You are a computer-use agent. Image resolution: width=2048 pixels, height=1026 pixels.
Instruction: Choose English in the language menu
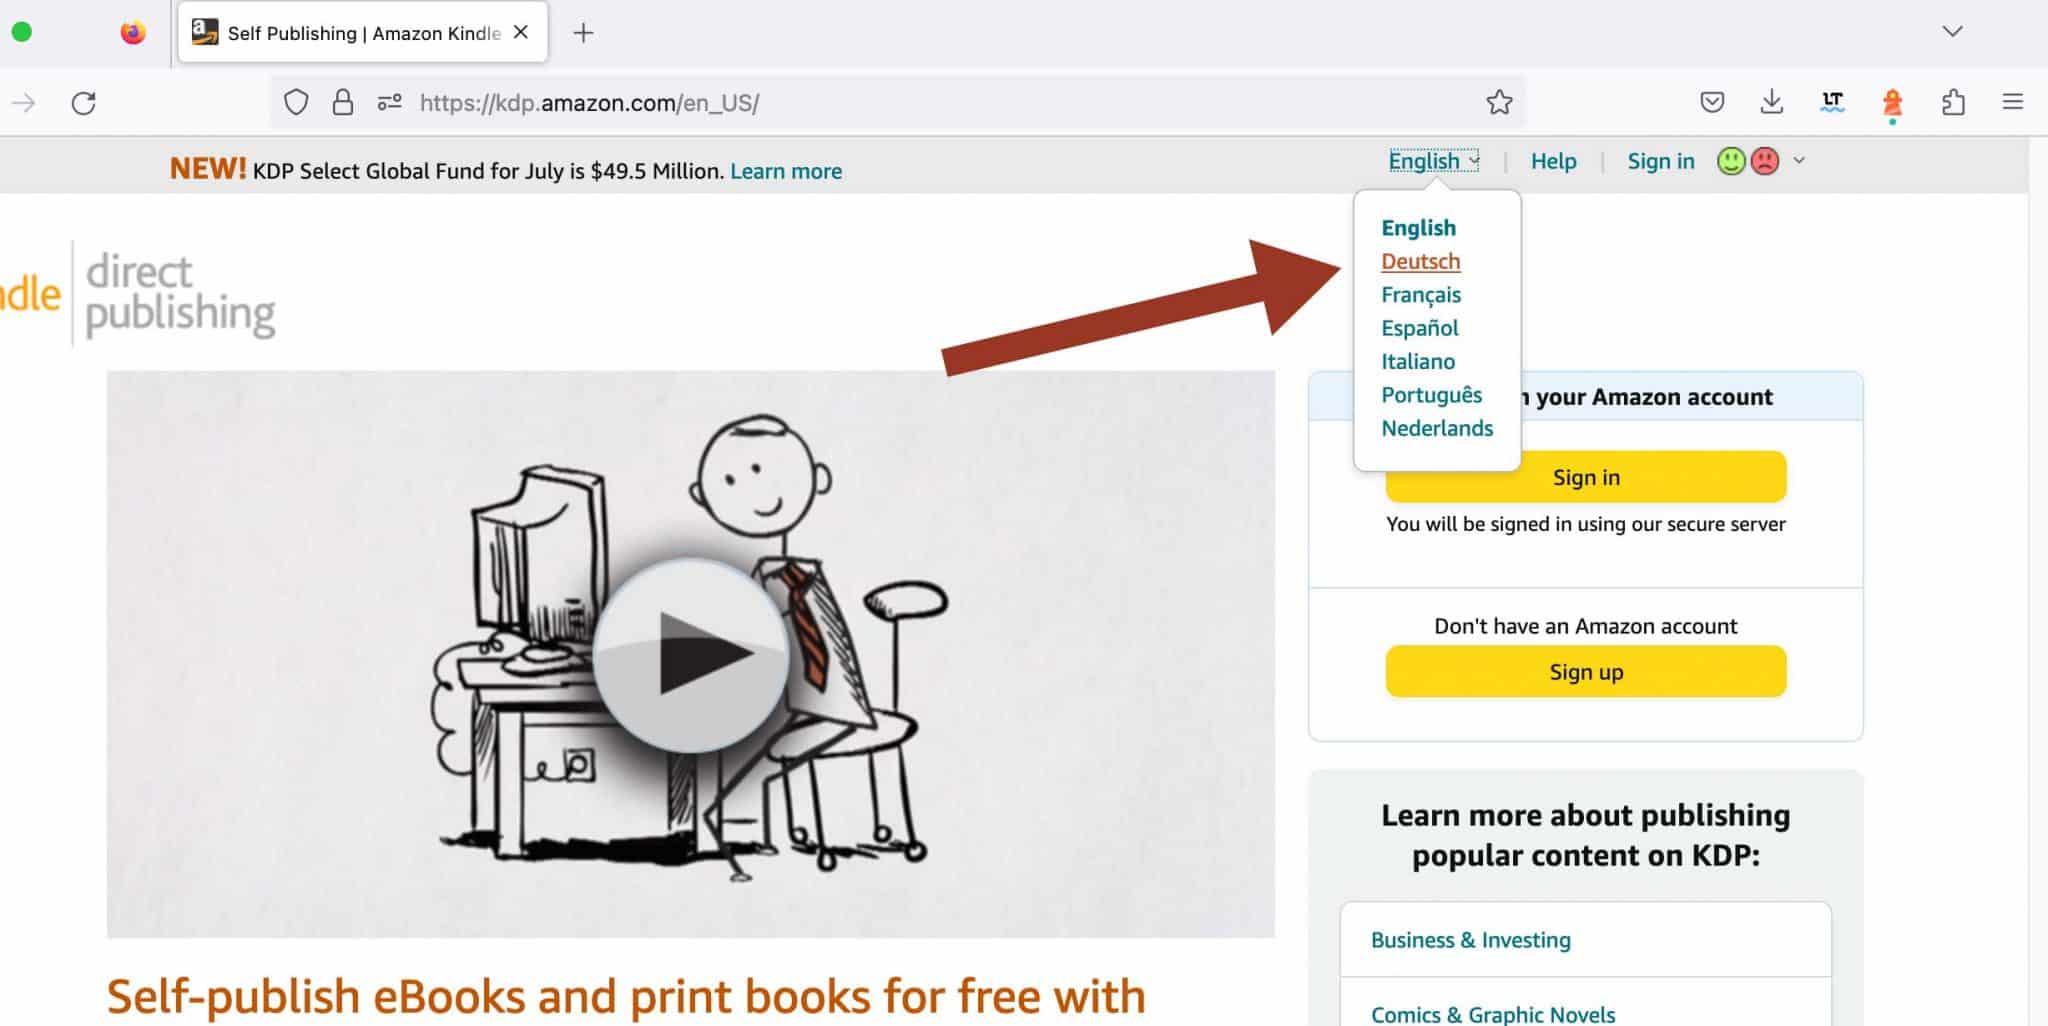point(1418,228)
